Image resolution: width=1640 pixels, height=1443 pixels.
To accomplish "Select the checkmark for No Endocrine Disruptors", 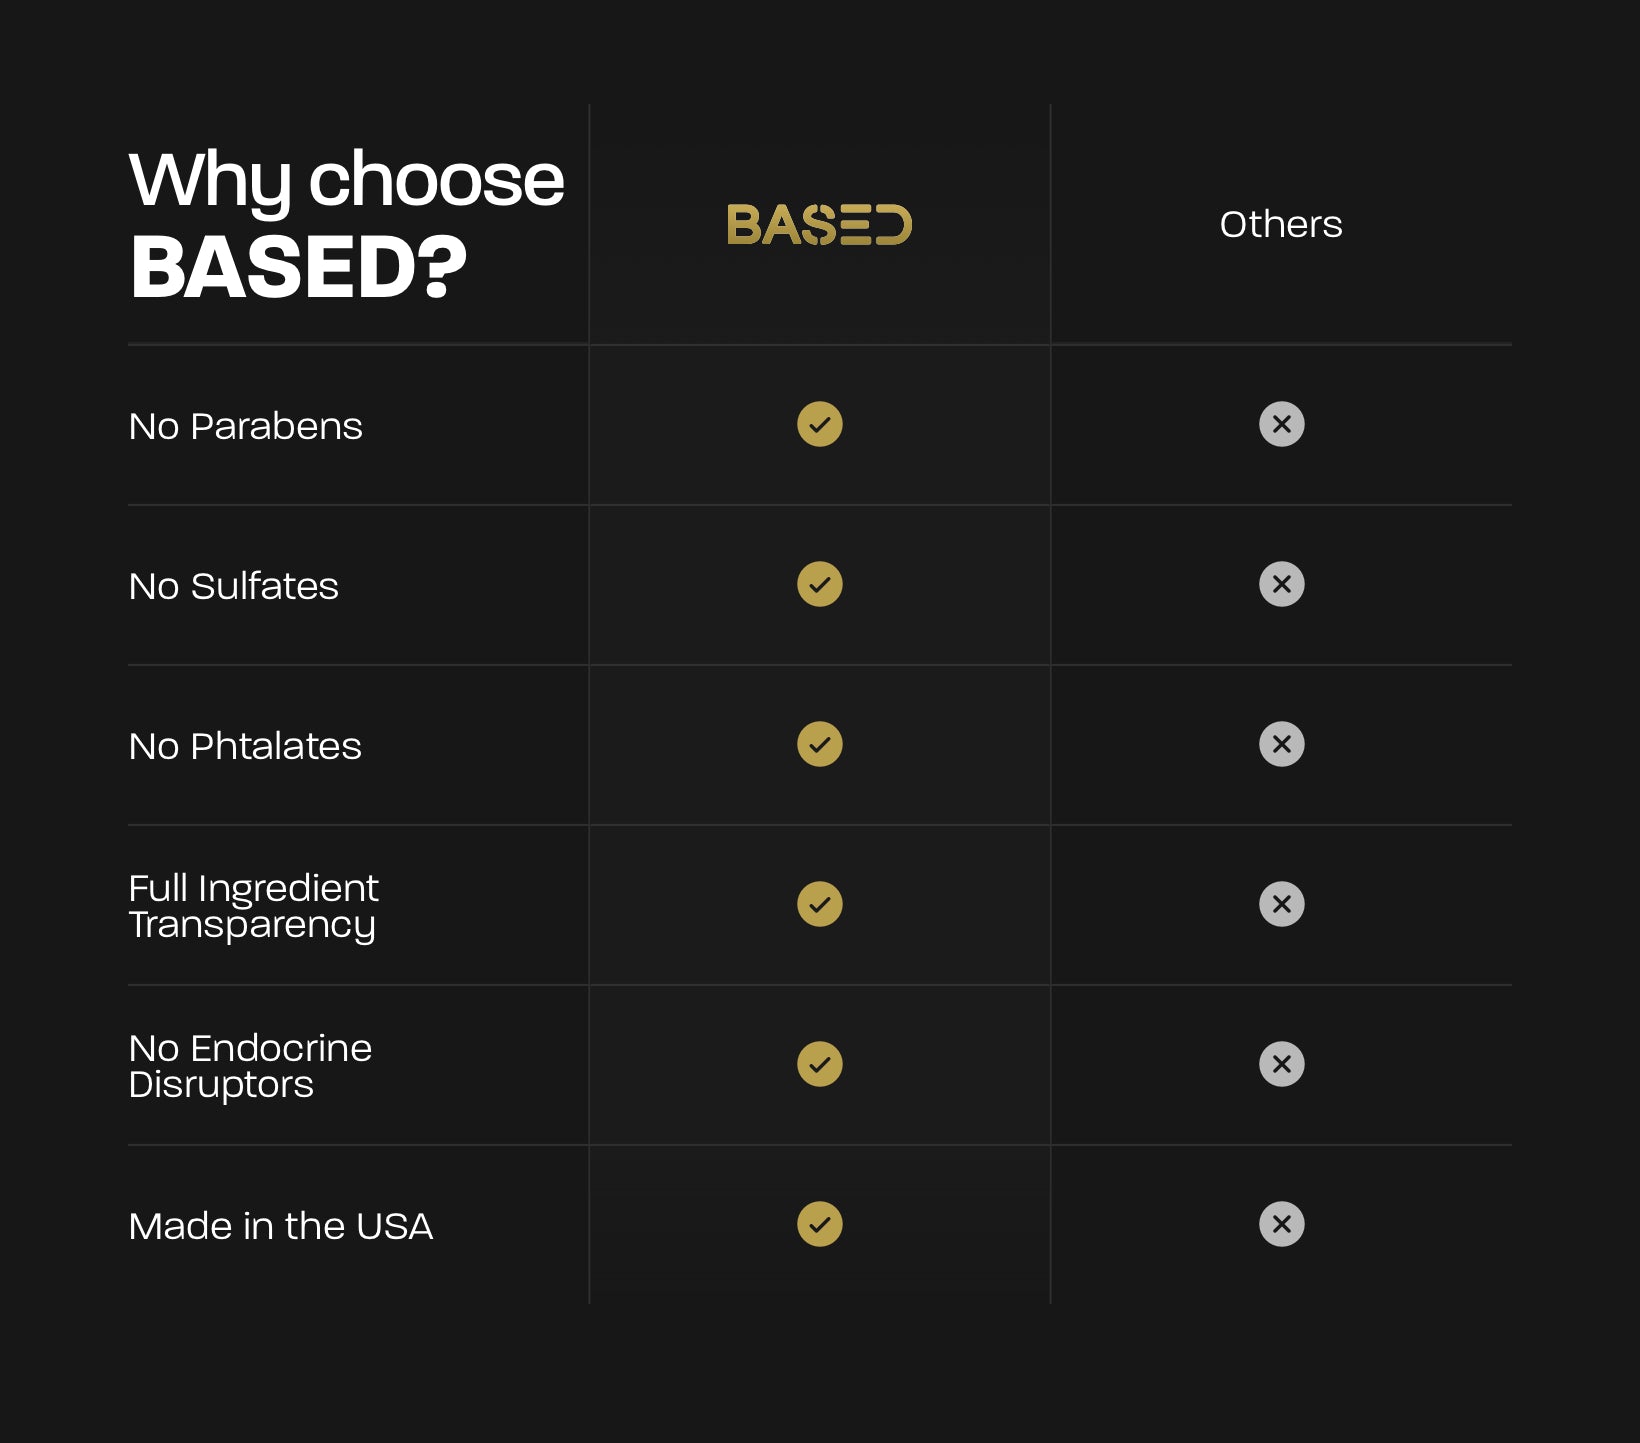I will [820, 1064].
